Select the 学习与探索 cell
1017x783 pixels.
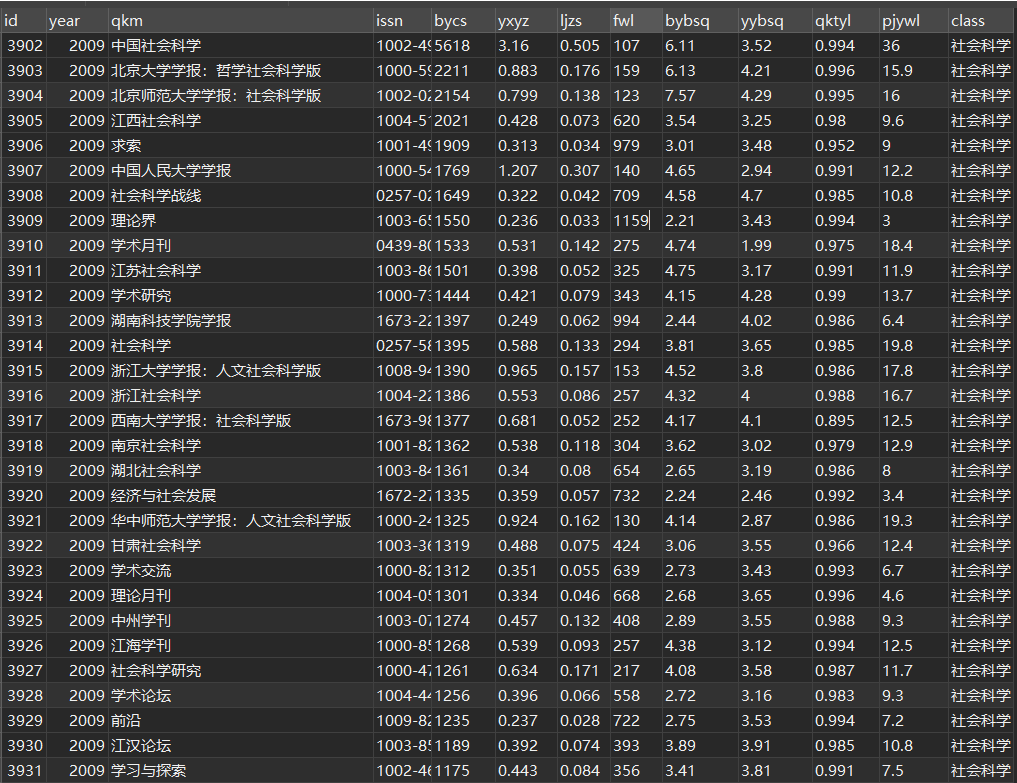click(241, 770)
